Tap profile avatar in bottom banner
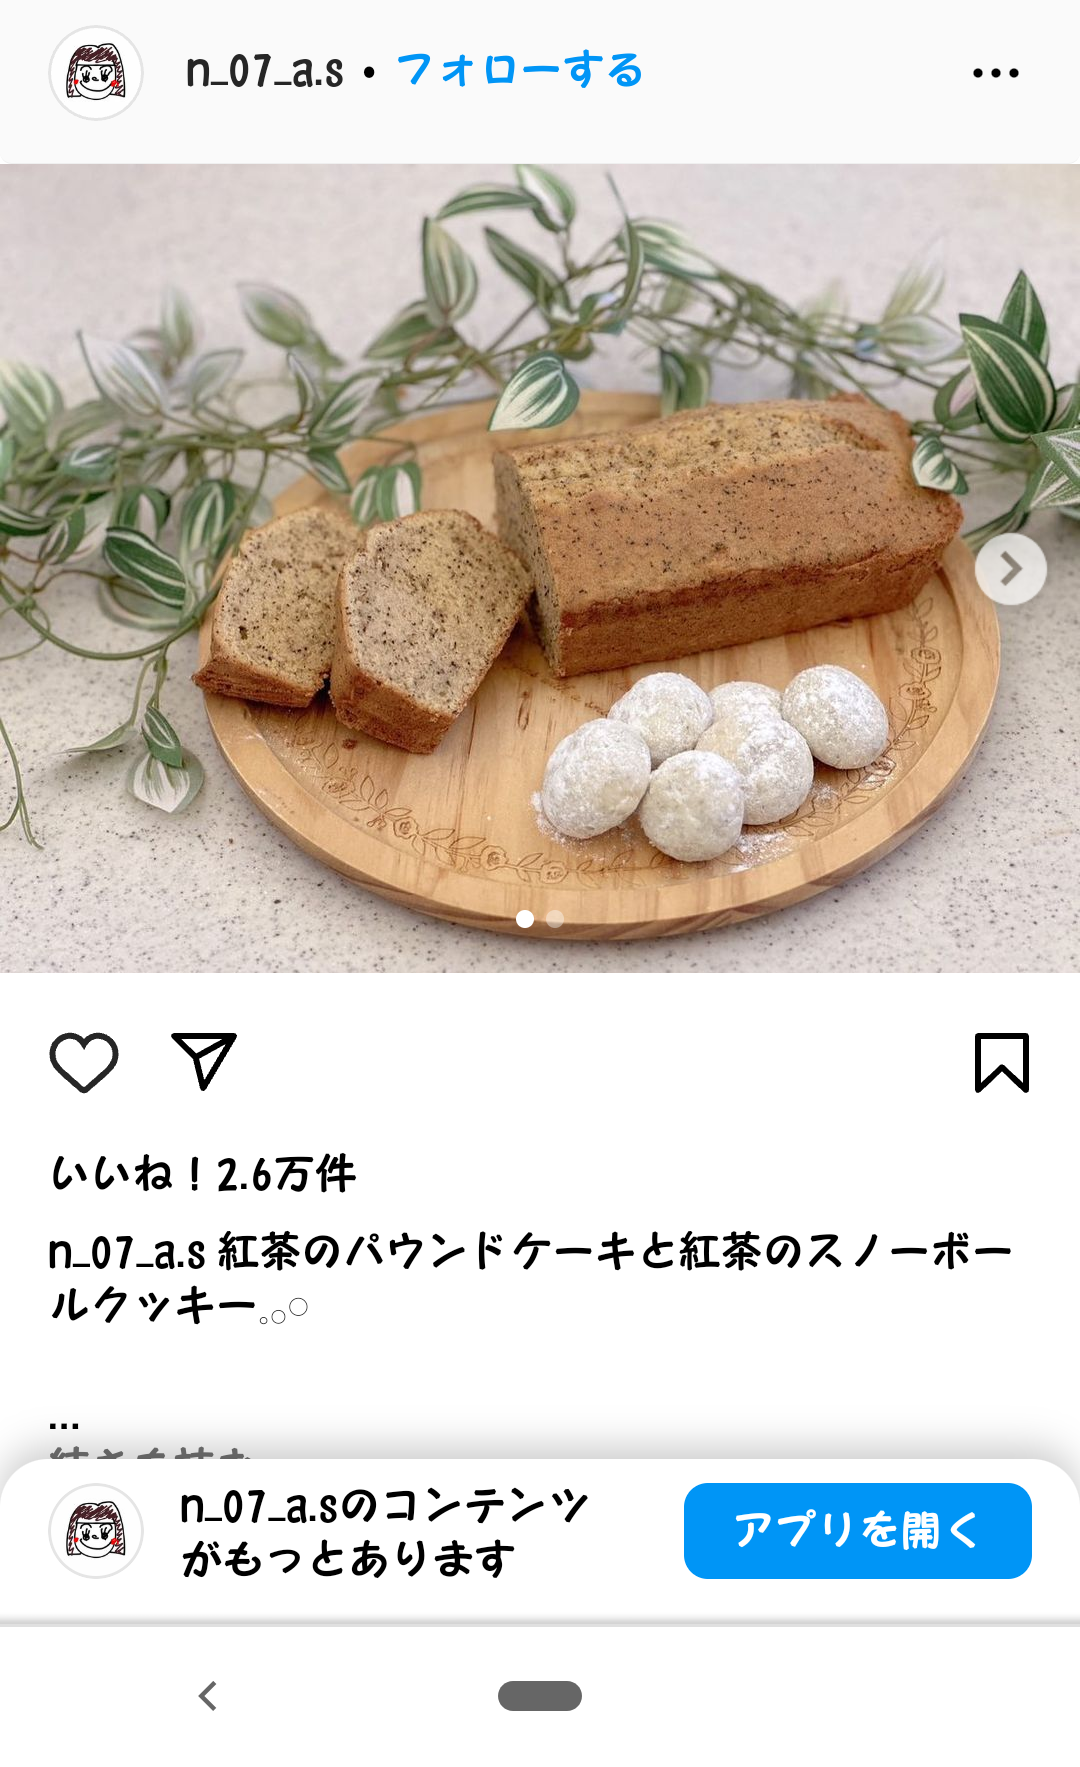 (96, 1531)
